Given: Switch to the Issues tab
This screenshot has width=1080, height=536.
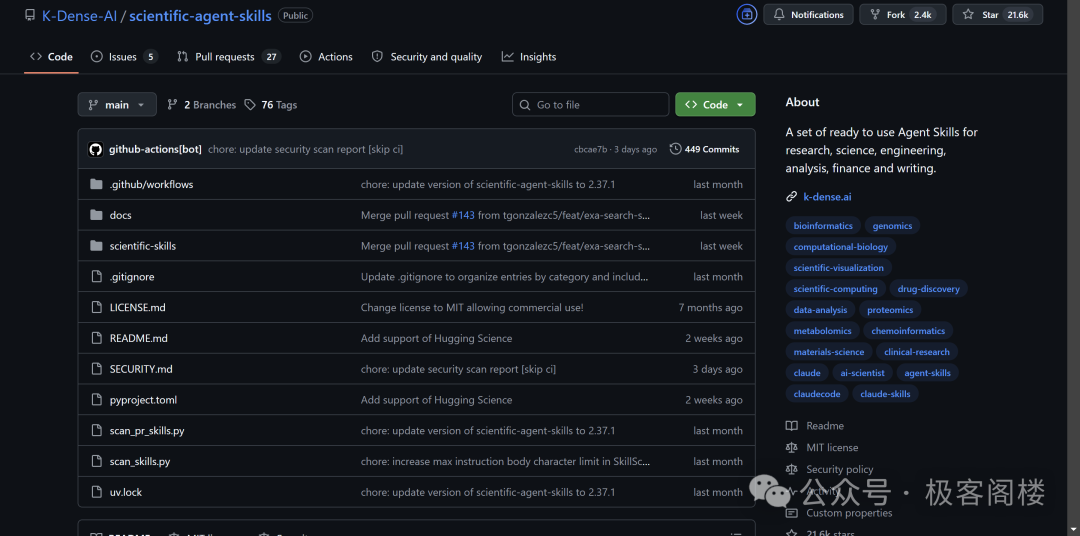Looking at the screenshot, I should click(125, 56).
